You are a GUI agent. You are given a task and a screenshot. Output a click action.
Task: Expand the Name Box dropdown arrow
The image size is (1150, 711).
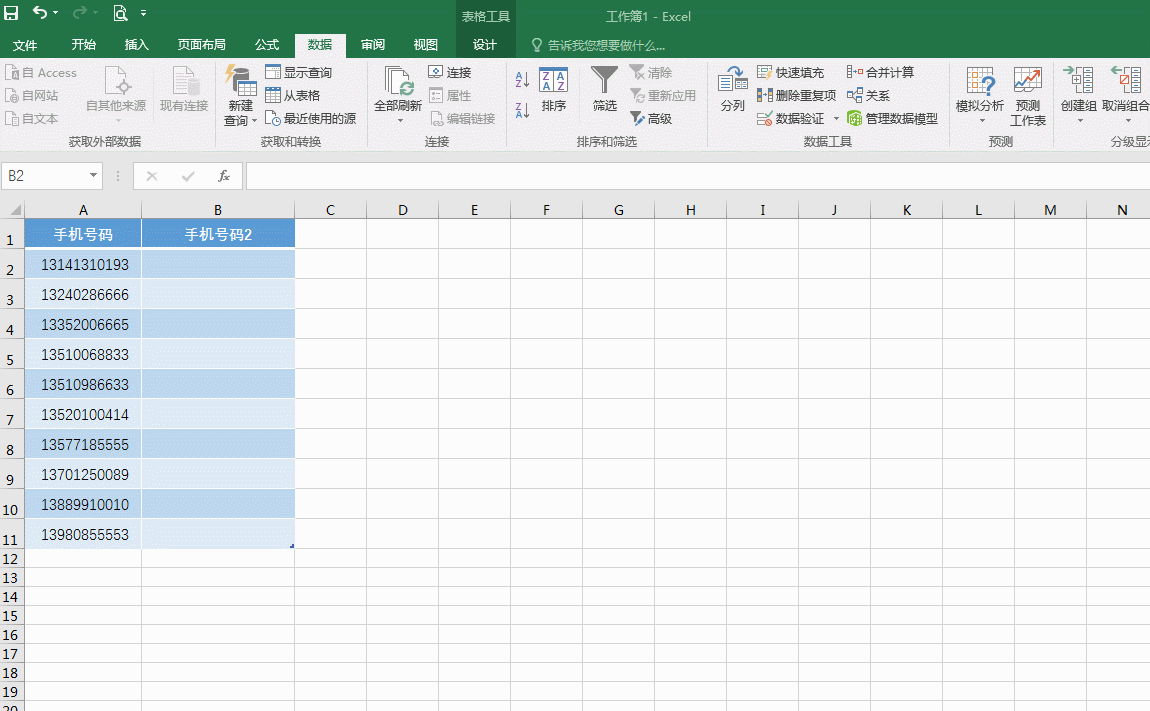[93, 175]
